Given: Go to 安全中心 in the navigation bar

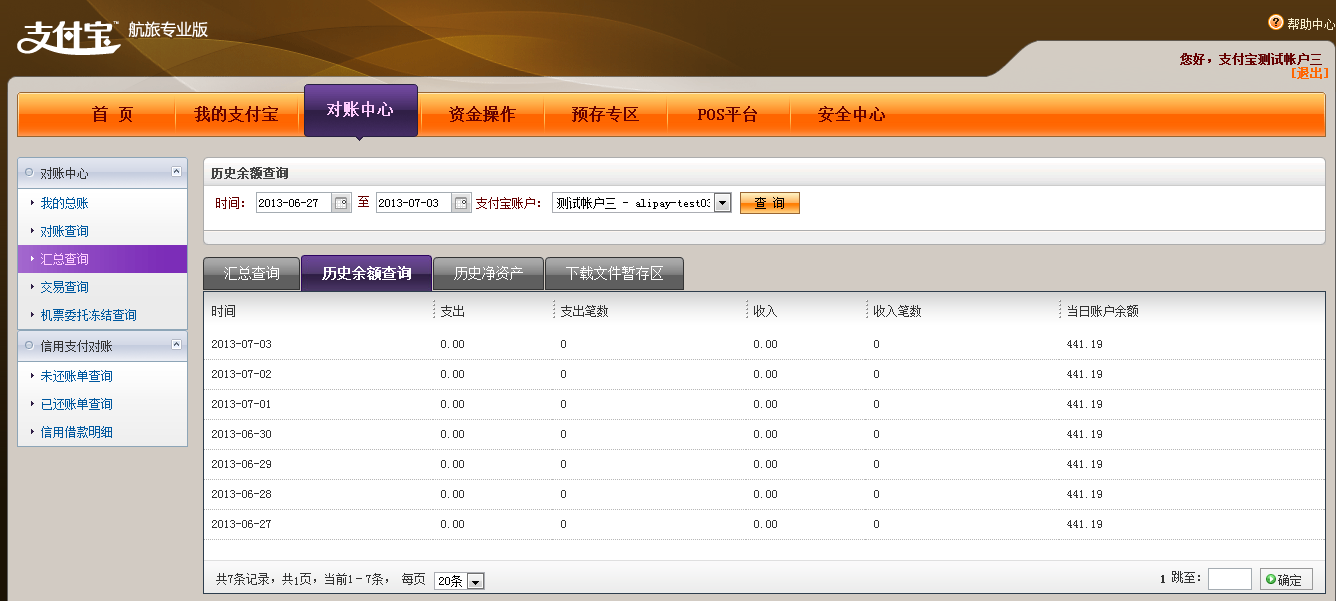Looking at the screenshot, I should click(851, 114).
